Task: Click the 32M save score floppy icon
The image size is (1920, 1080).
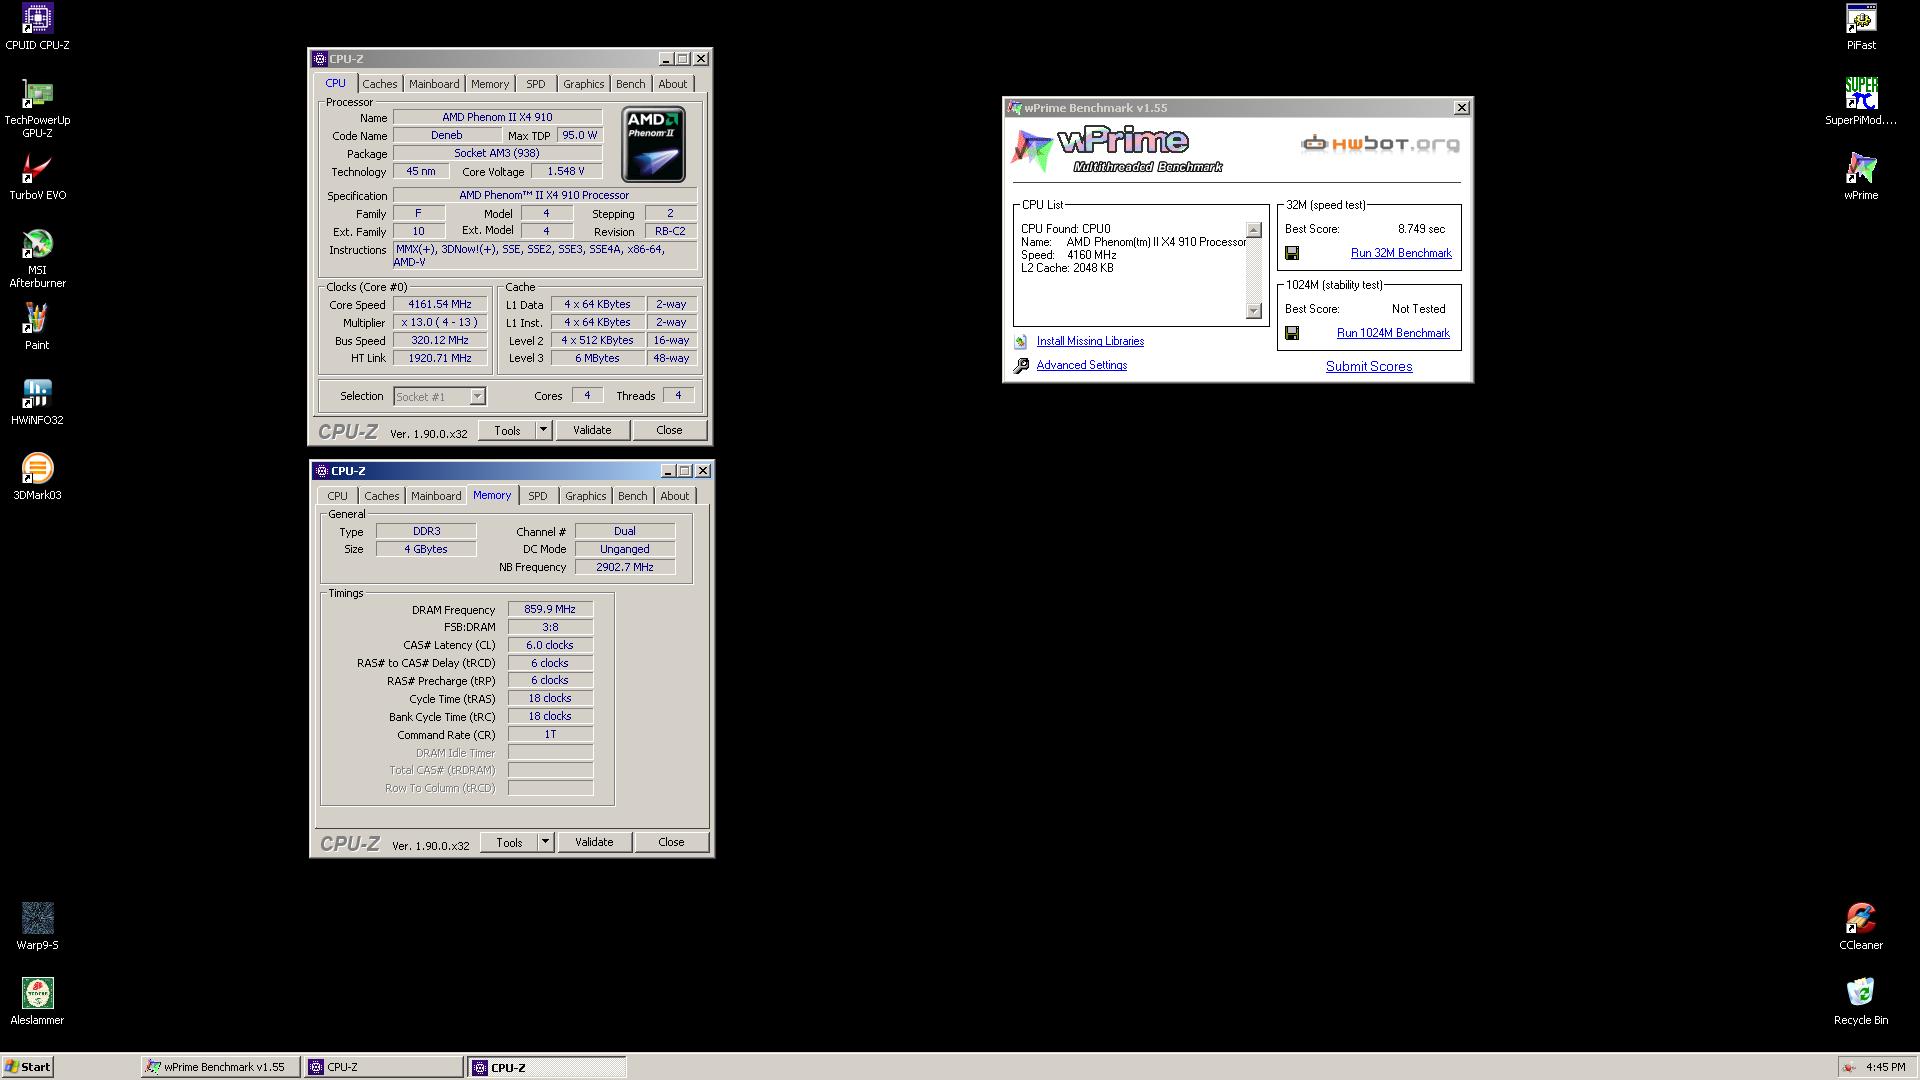Action: tap(1292, 254)
